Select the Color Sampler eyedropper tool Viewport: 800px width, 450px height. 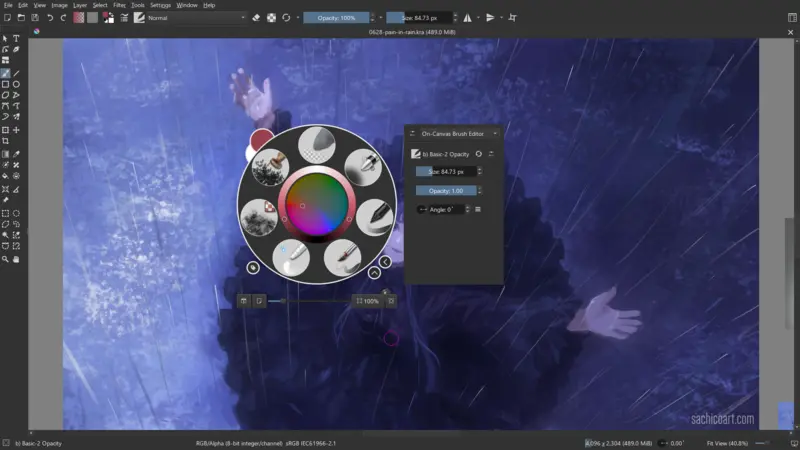point(16,154)
